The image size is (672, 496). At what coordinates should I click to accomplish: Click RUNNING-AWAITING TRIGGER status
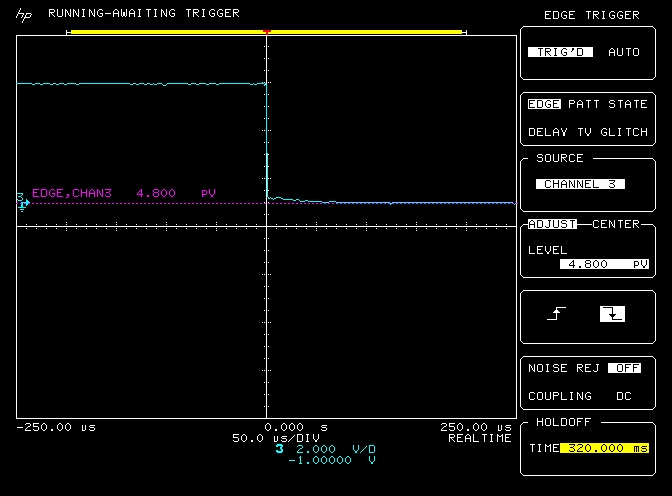[x=144, y=13]
